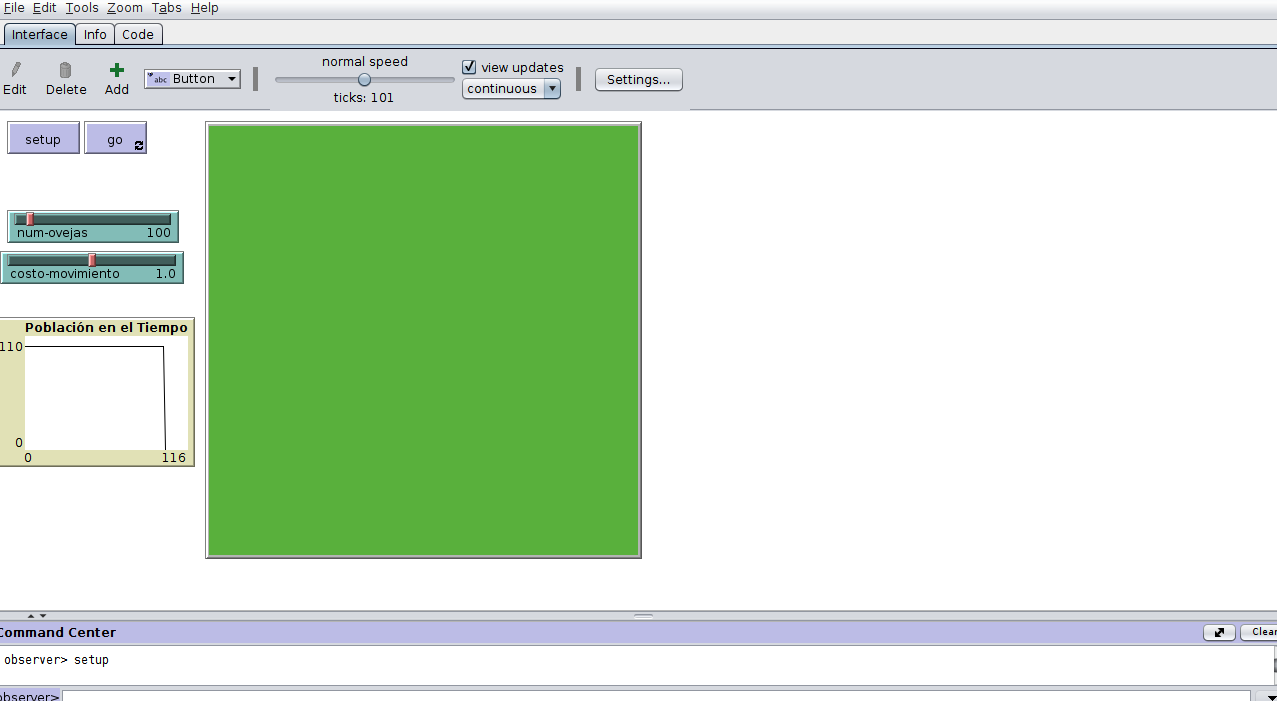The image size is (1277, 701).
Task: Click the 'observer> setup' output line
Action: point(56,660)
